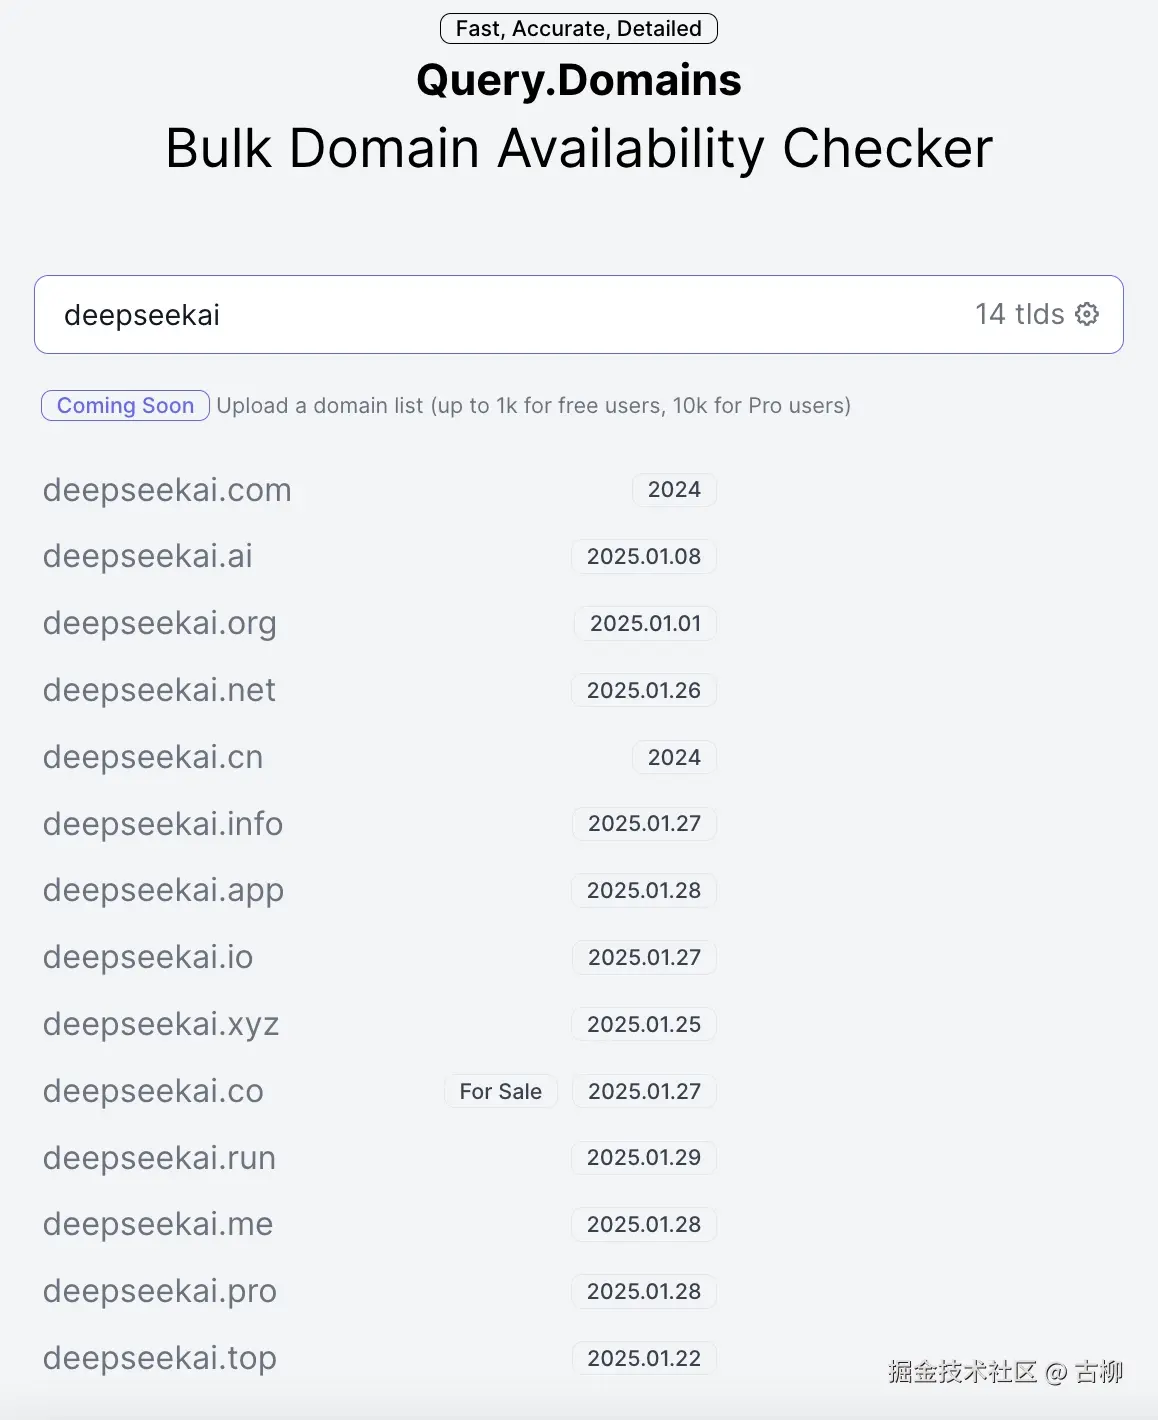Open the deepseekai.run domain result
This screenshot has height=1420, width=1158.
click(x=159, y=1158)
